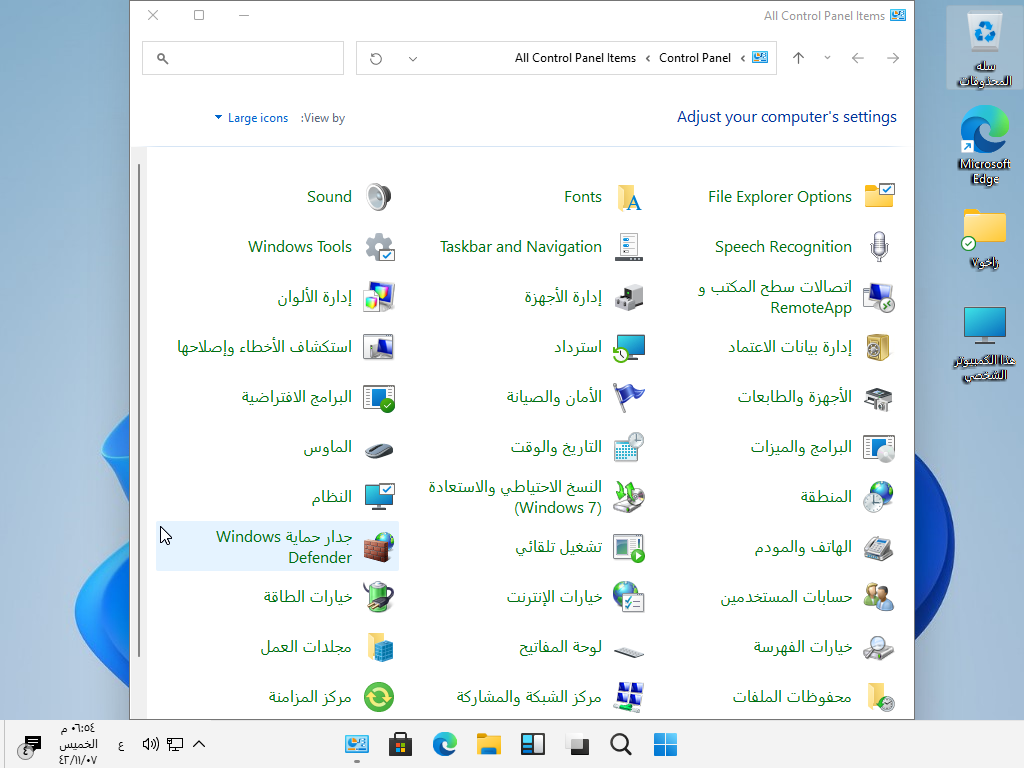Open استكشاف الأخطاء وإصلاحها troubleshooting icon
1024x768 pixels.
(379, 347)
